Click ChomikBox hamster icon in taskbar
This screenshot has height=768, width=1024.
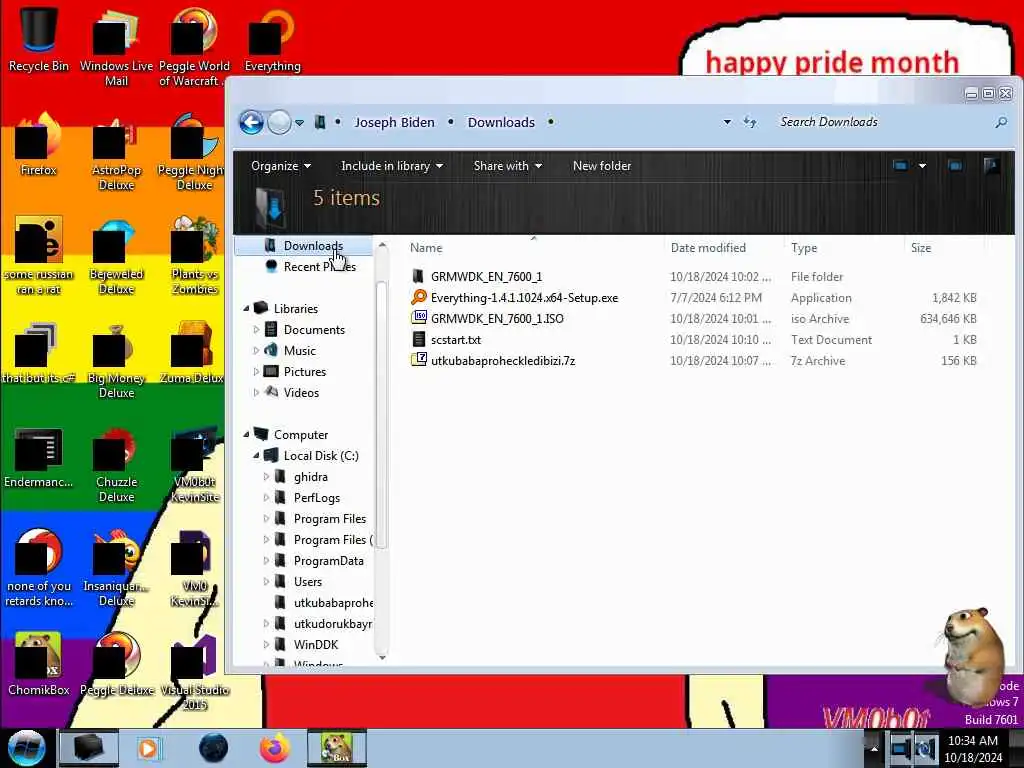coord(337,748)
